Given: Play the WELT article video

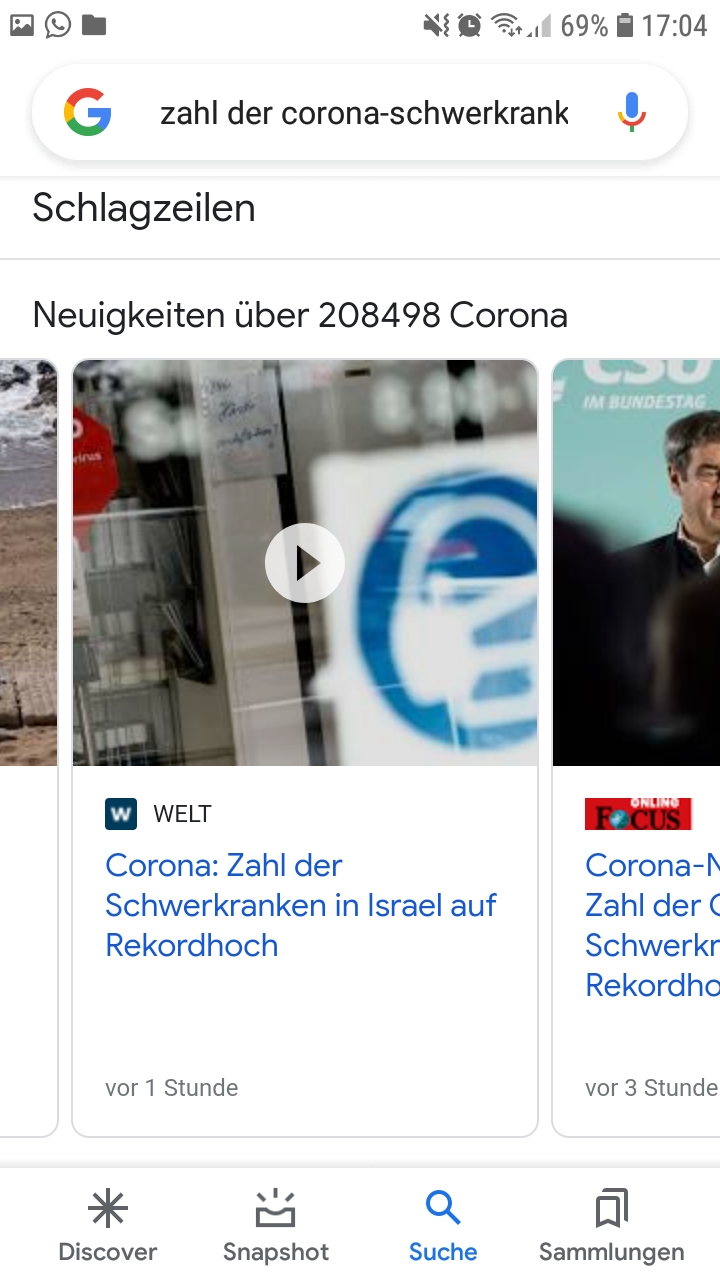Looking at the screenshot, I should (x=305, y=563).
